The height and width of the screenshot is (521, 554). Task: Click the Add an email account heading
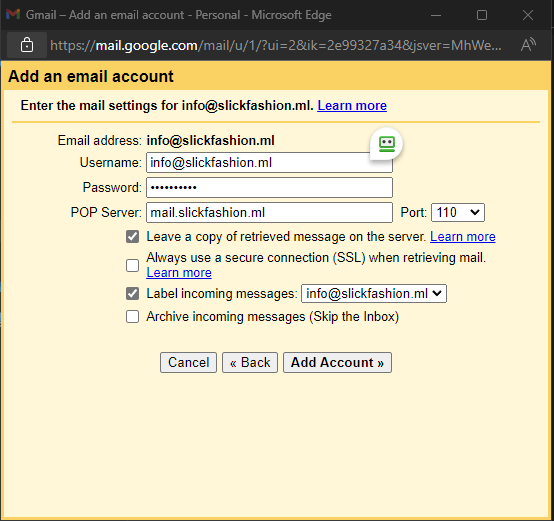tap(91, 76)
